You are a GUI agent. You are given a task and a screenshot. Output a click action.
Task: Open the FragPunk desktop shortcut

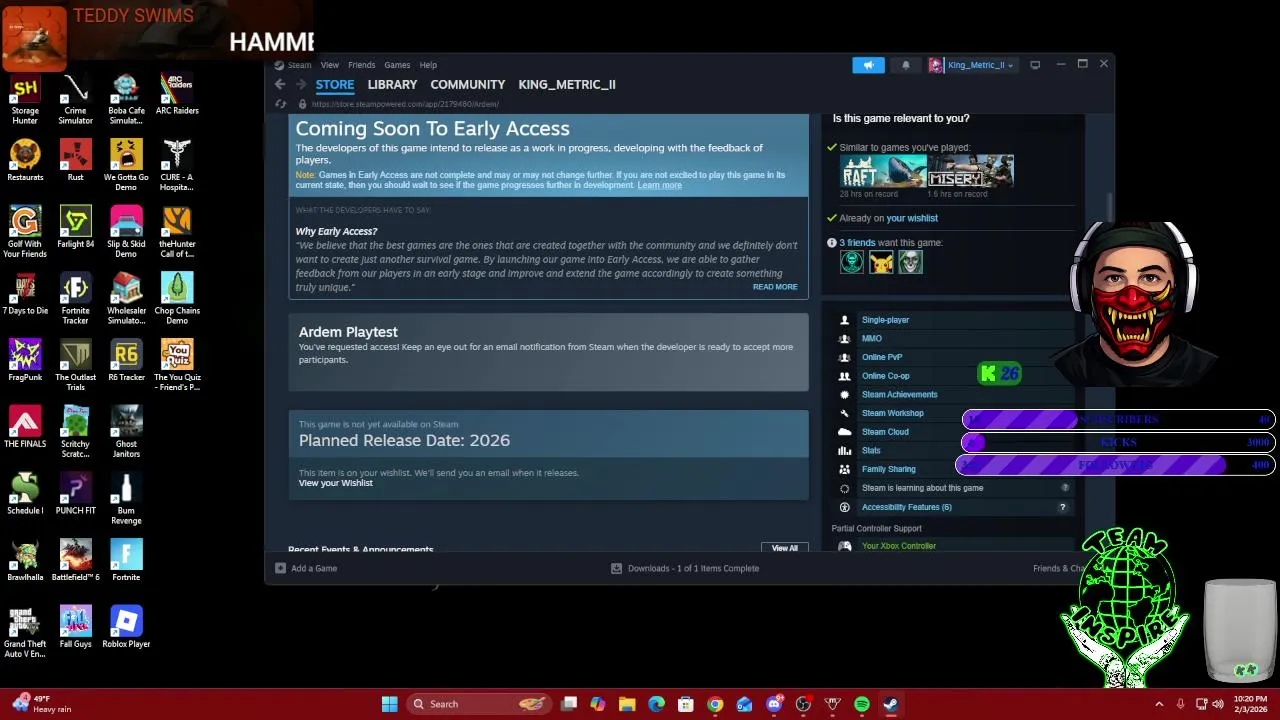point(25,362)
